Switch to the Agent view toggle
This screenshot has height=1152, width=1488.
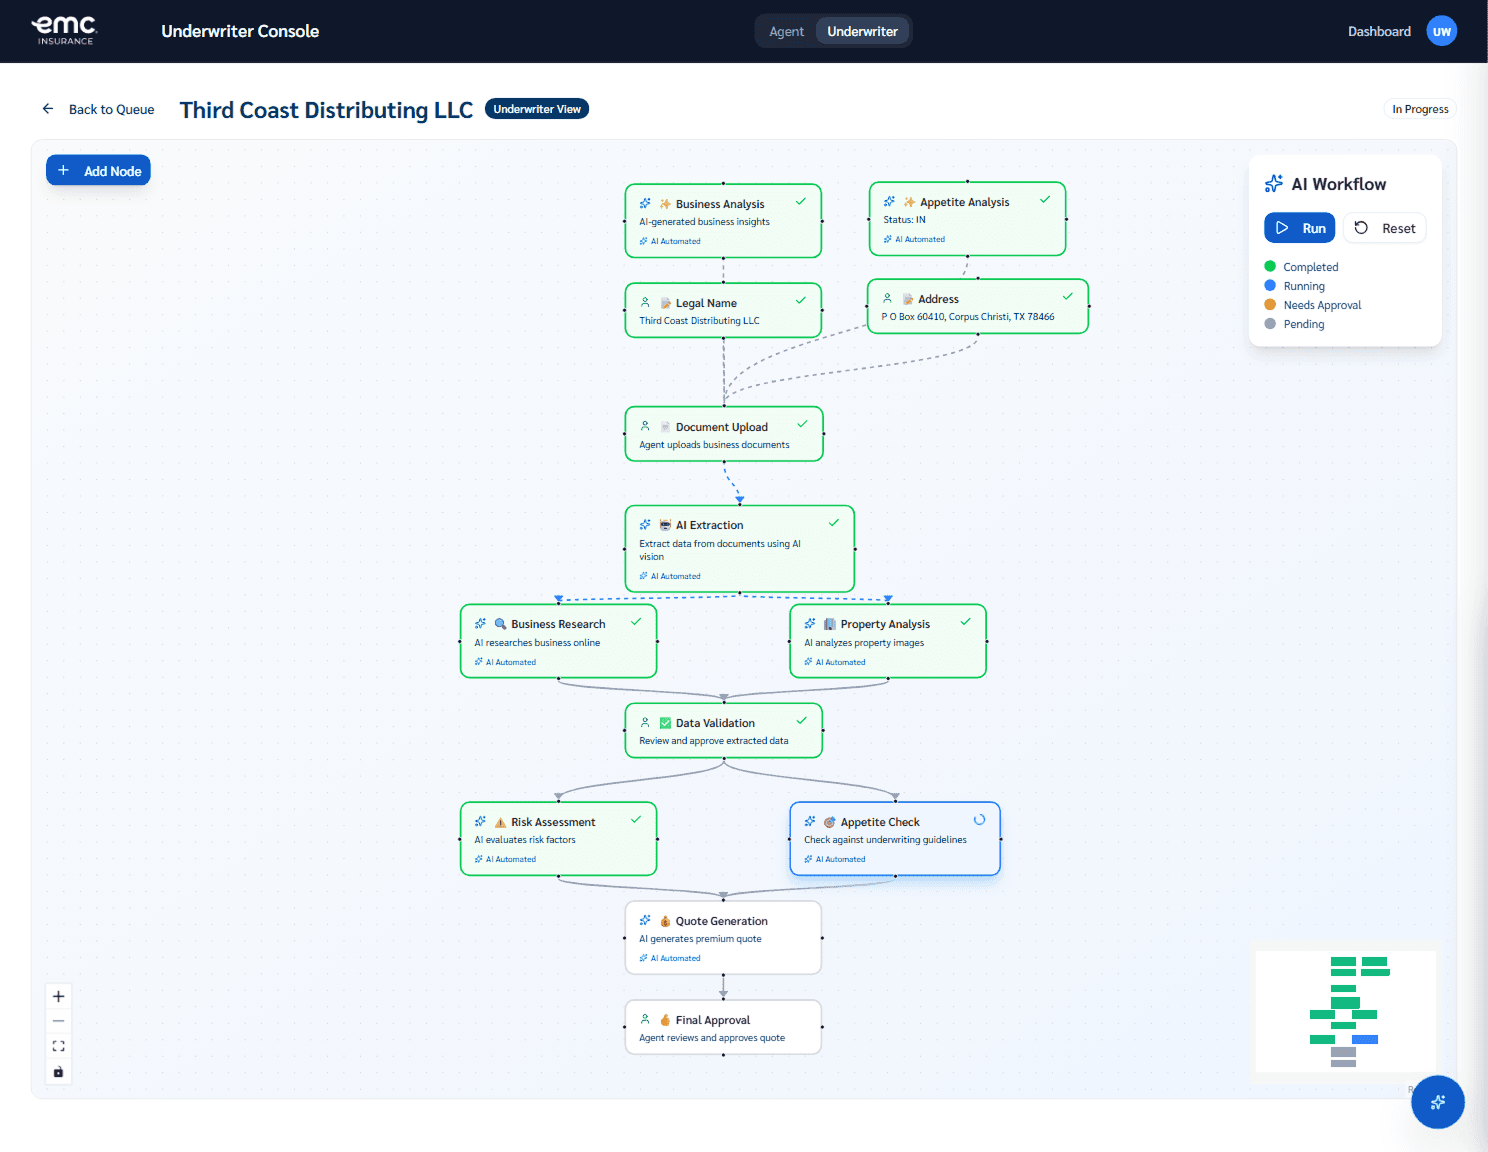[x=787, y=30]
